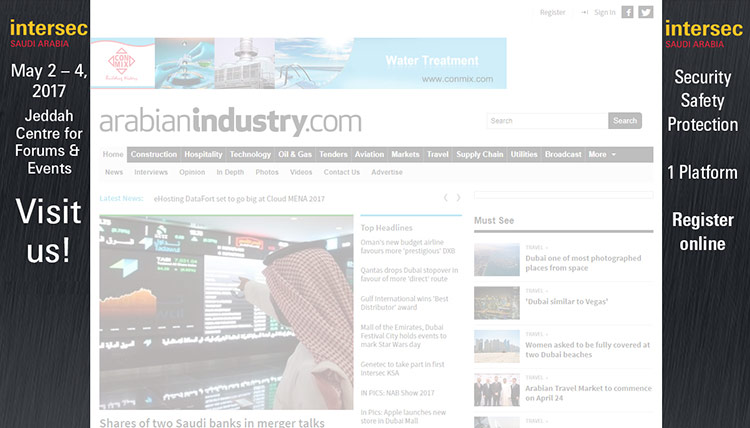Open the Videos submenu link
This screenshot has width=750, height=428.
[301, 172]
